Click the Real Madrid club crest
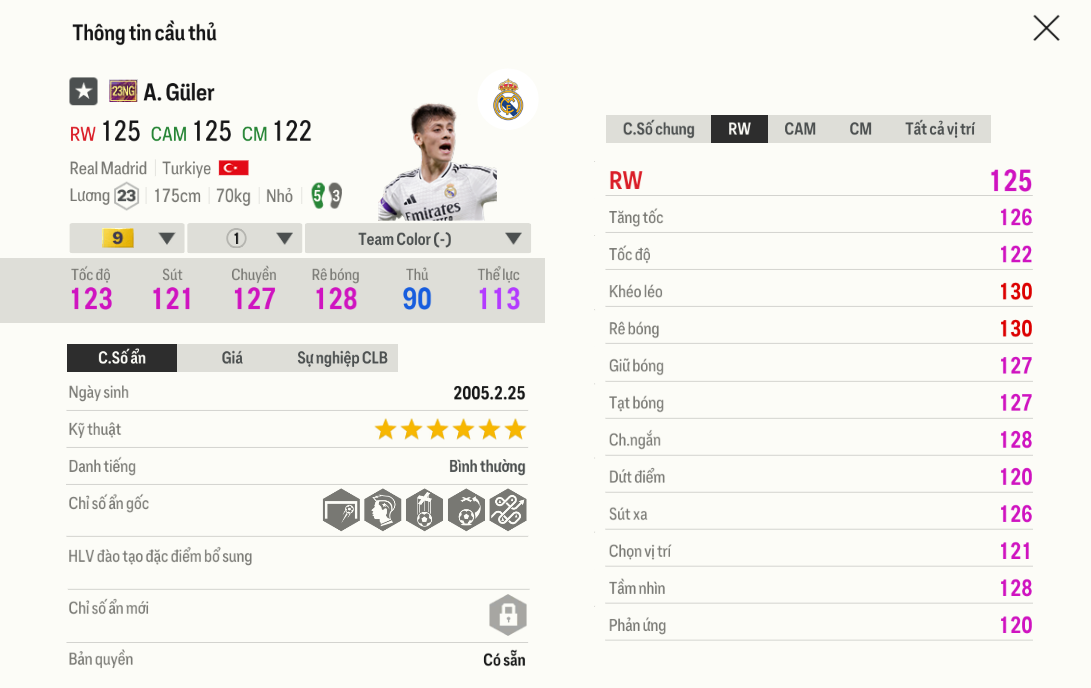The width and height of the screenshot is (1091, 688). [x=508, y=100]
